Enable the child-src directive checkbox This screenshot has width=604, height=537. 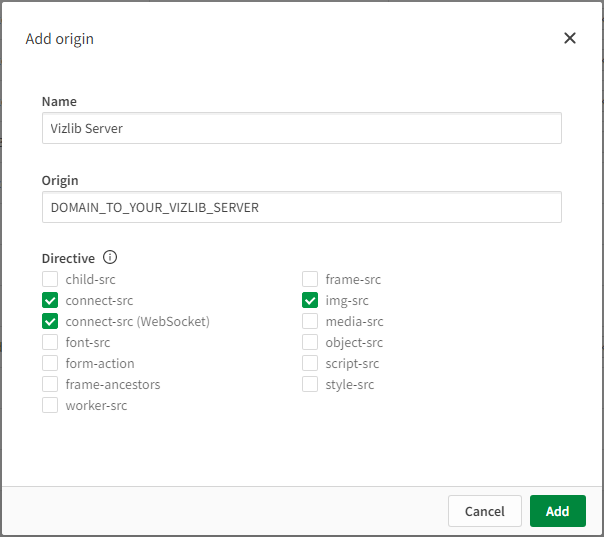[50, 279]
